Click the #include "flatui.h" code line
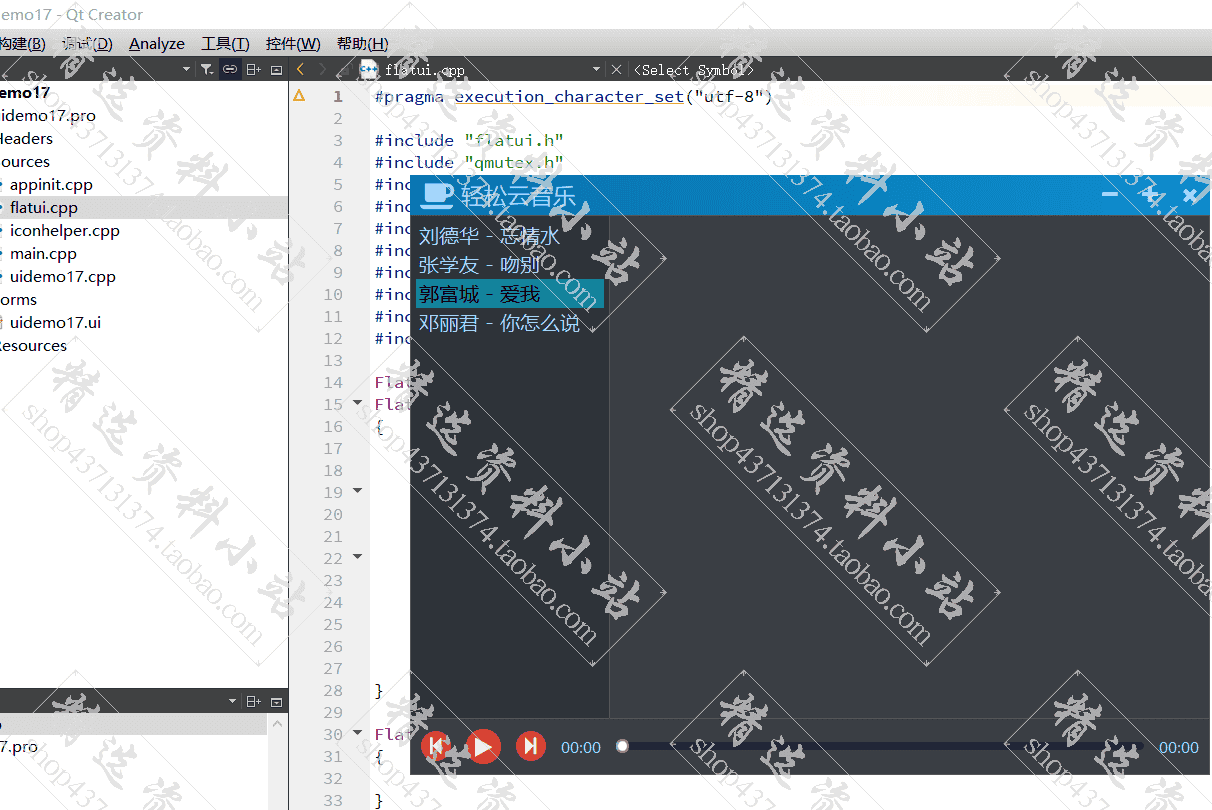Screen dimensions: 1212x810 tap(469, 140)
